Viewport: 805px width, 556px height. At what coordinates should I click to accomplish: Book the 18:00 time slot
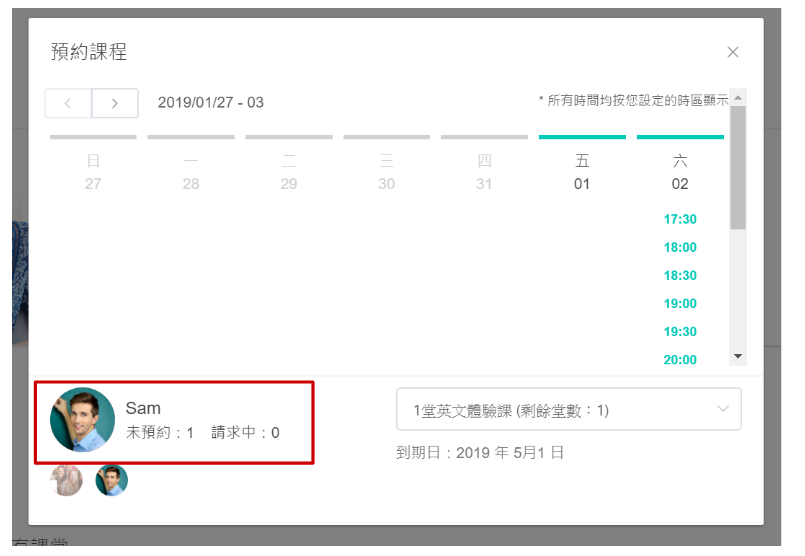pyautogui.click(x=680, y=247)
